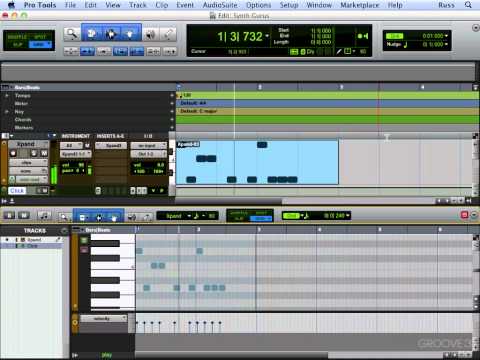480x360 pixels.
Task: Open the Apple menu
Action: (x=11, y=5)
